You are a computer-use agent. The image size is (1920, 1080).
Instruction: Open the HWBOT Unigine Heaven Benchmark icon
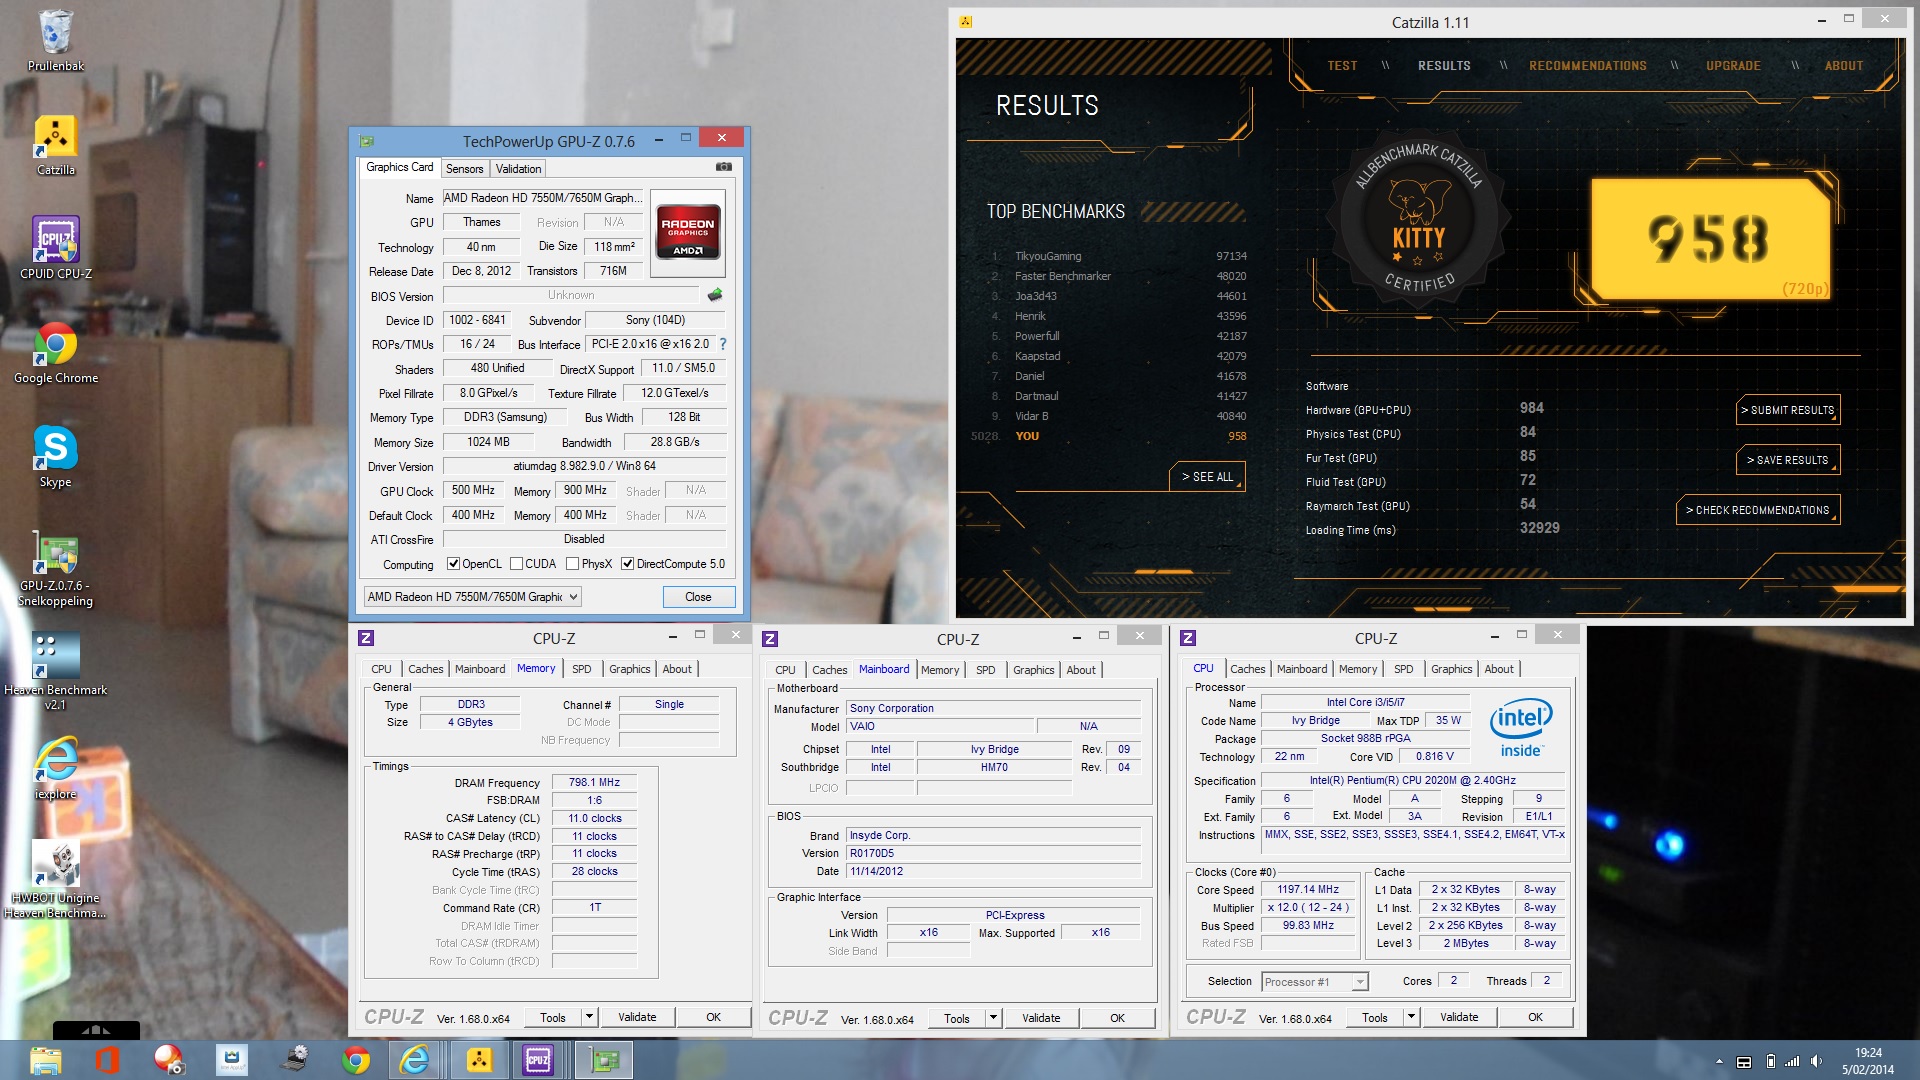coord(56,878)
